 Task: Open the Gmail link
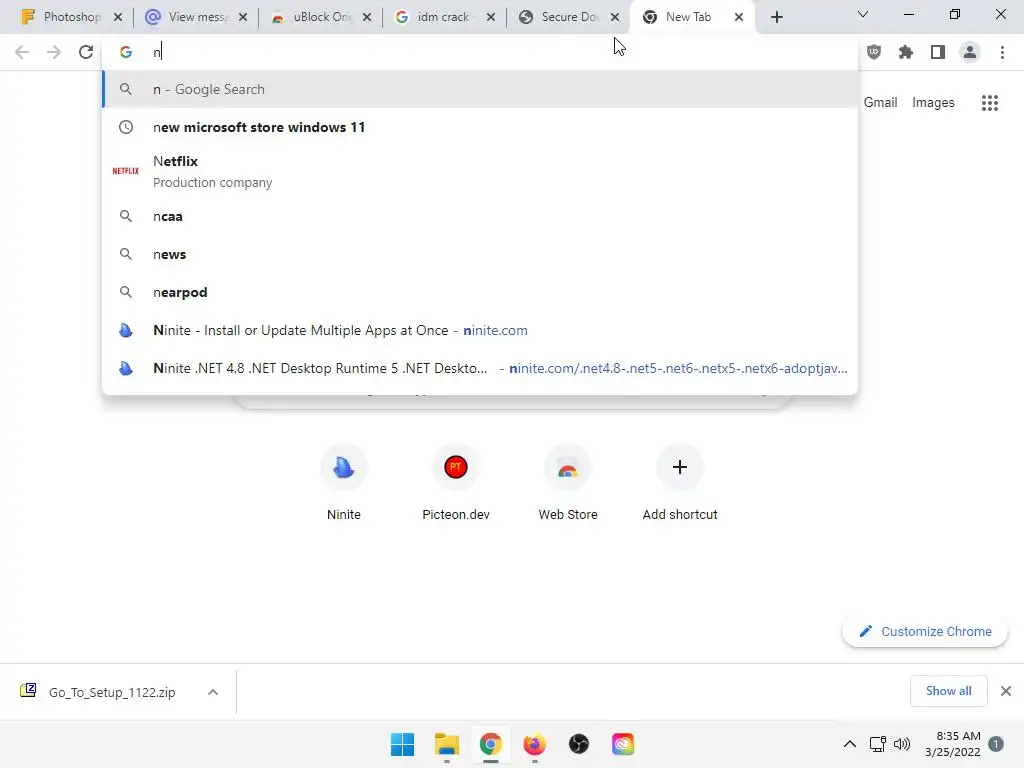click(x=880, y=103)
